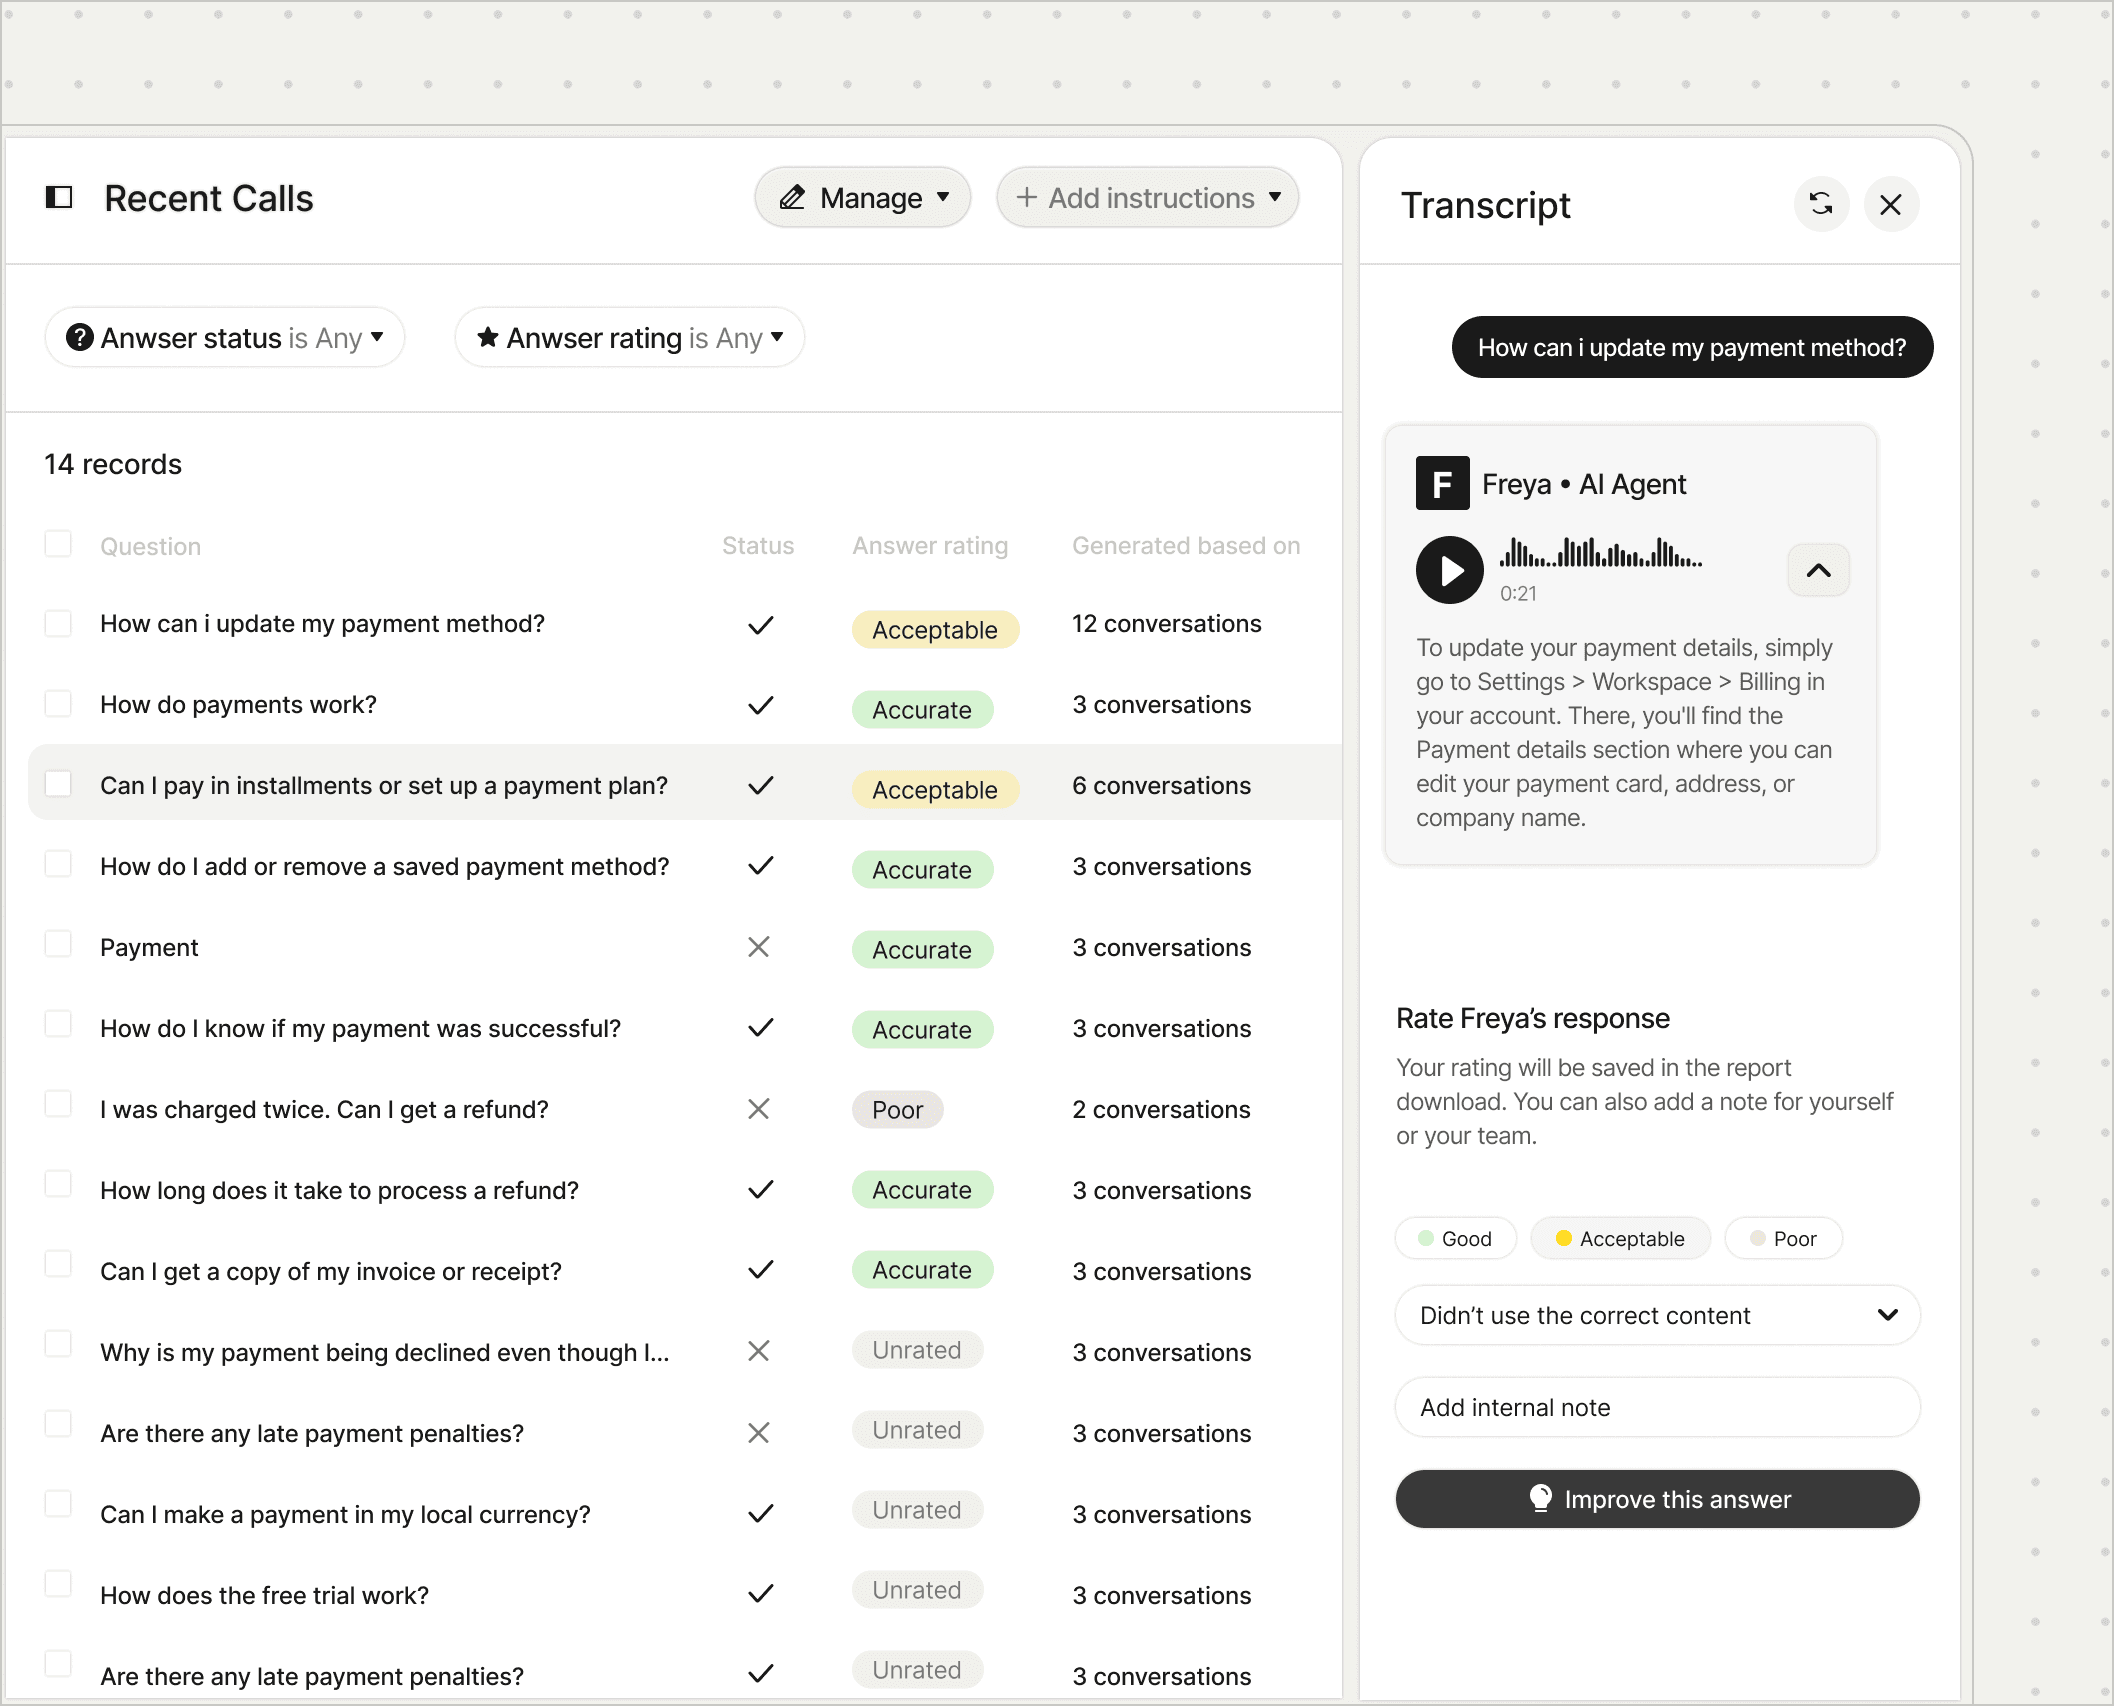Check the select-all checkbox in header
The height and width of the screenshot is (1706, 2114).
(x=58, y=544)
